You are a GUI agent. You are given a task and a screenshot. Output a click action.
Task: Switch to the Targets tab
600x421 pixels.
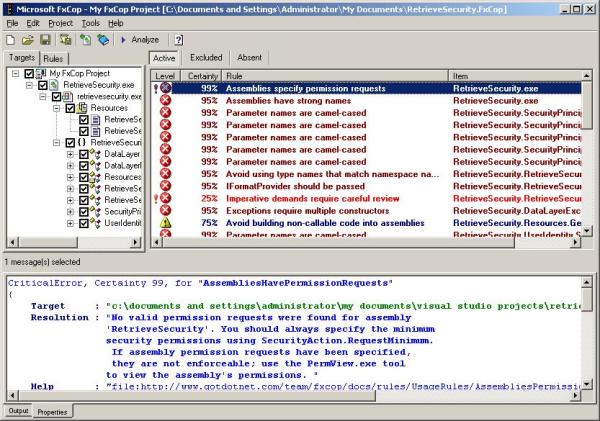click(22, 57)
